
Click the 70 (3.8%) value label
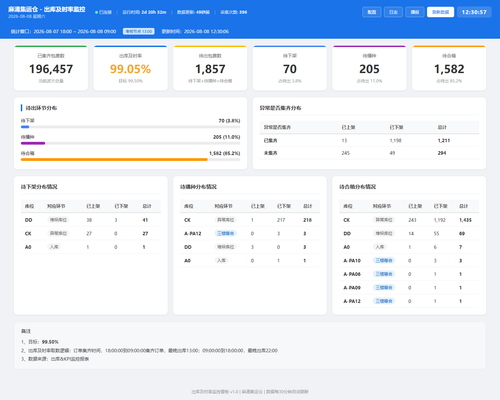[229, 121]
